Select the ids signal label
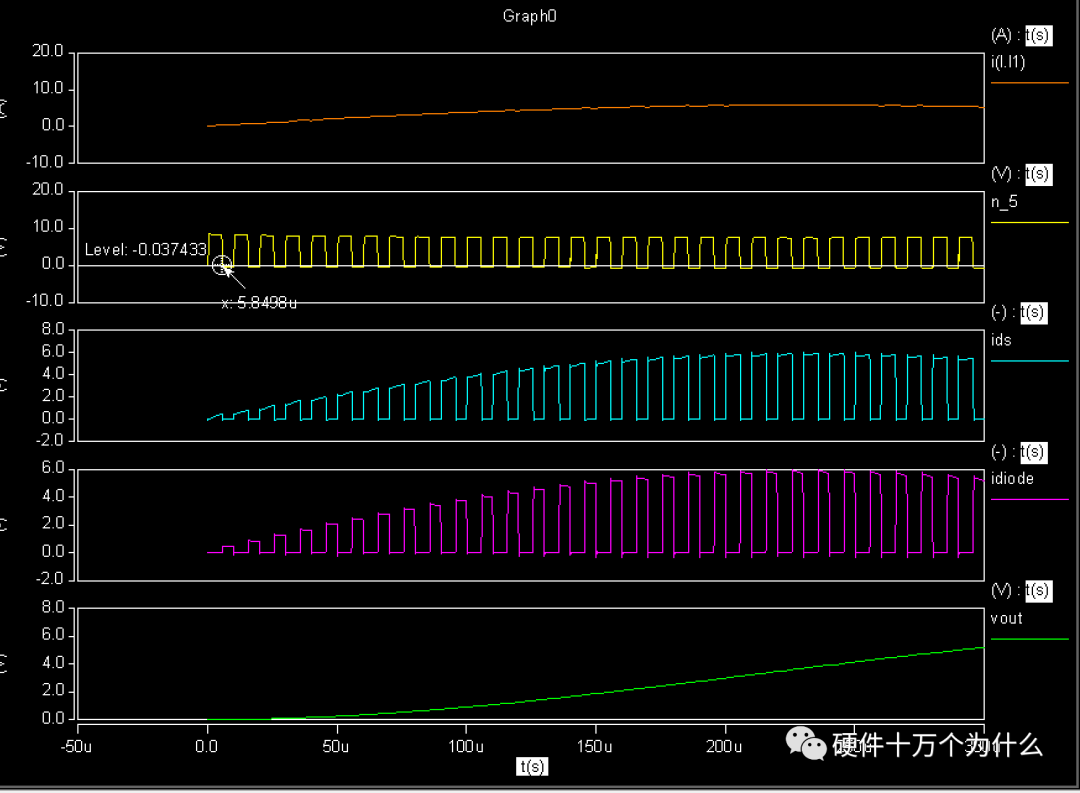This screenshot has height=793, width=1080. click(x=1001, y=340)
